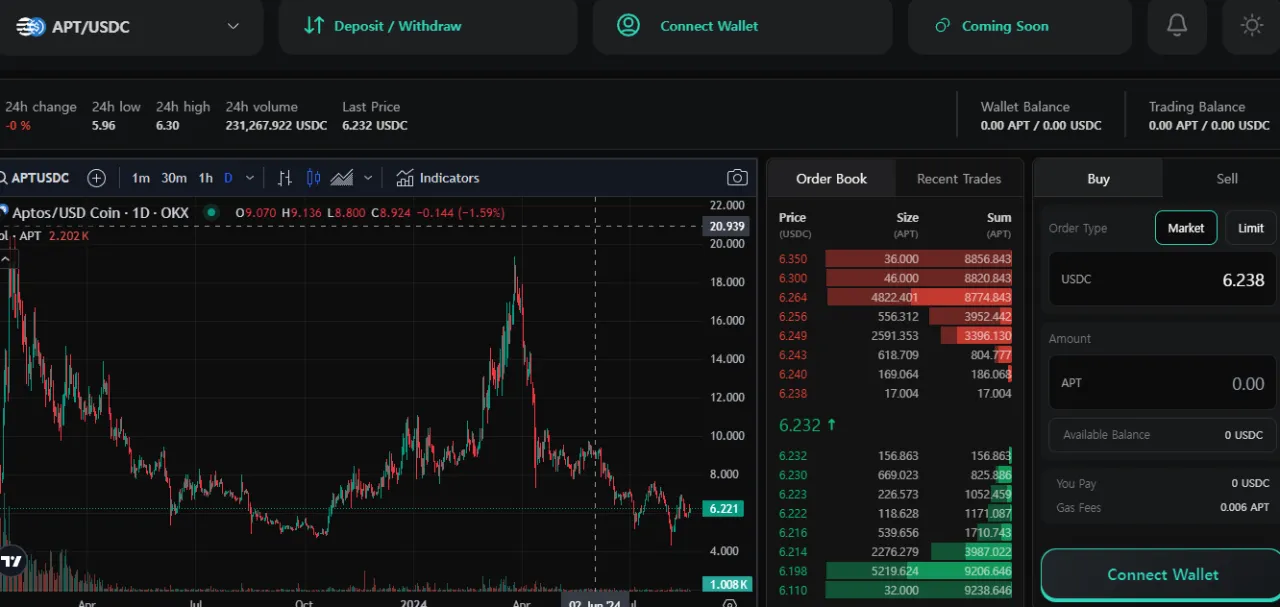Click the APT amount input field
Image resolution: width=1280 pixels, height=607 pixels.
[1161, 384]
